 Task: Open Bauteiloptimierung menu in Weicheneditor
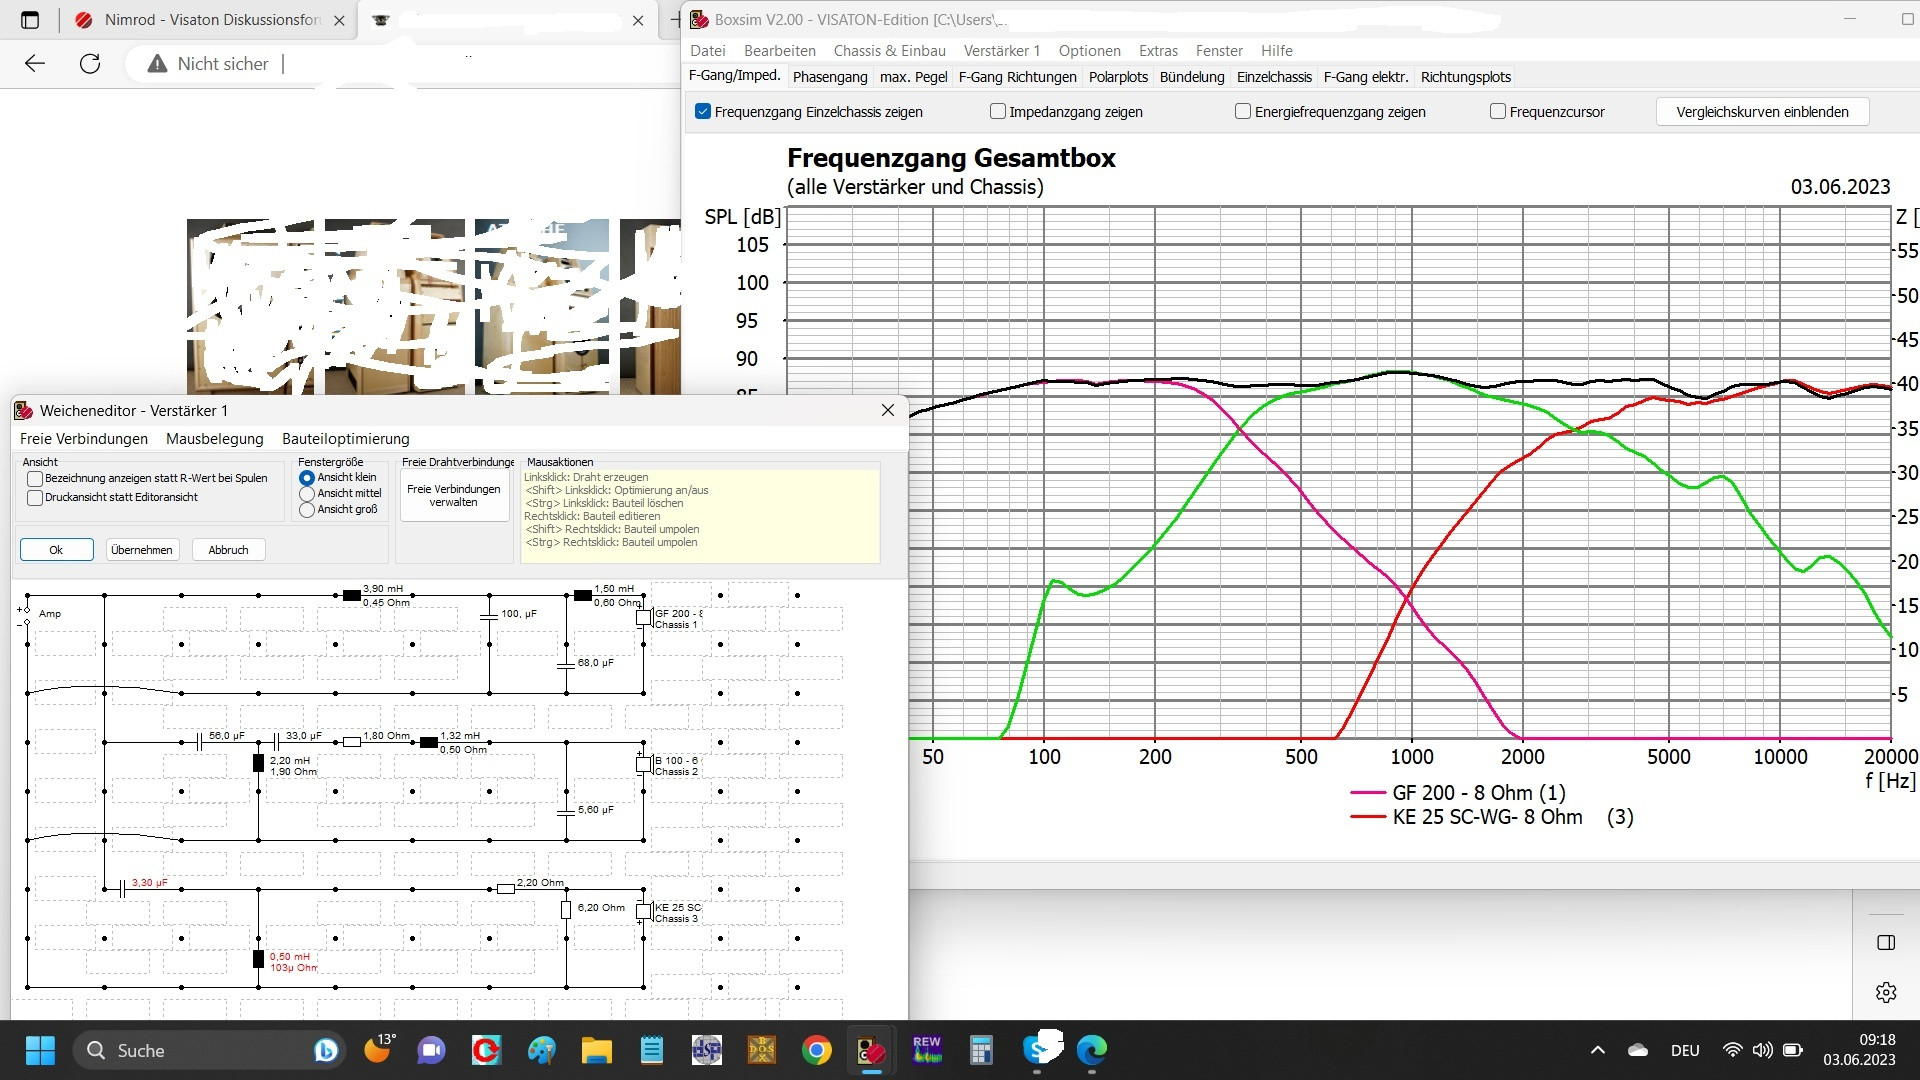(x=345, y=439)
